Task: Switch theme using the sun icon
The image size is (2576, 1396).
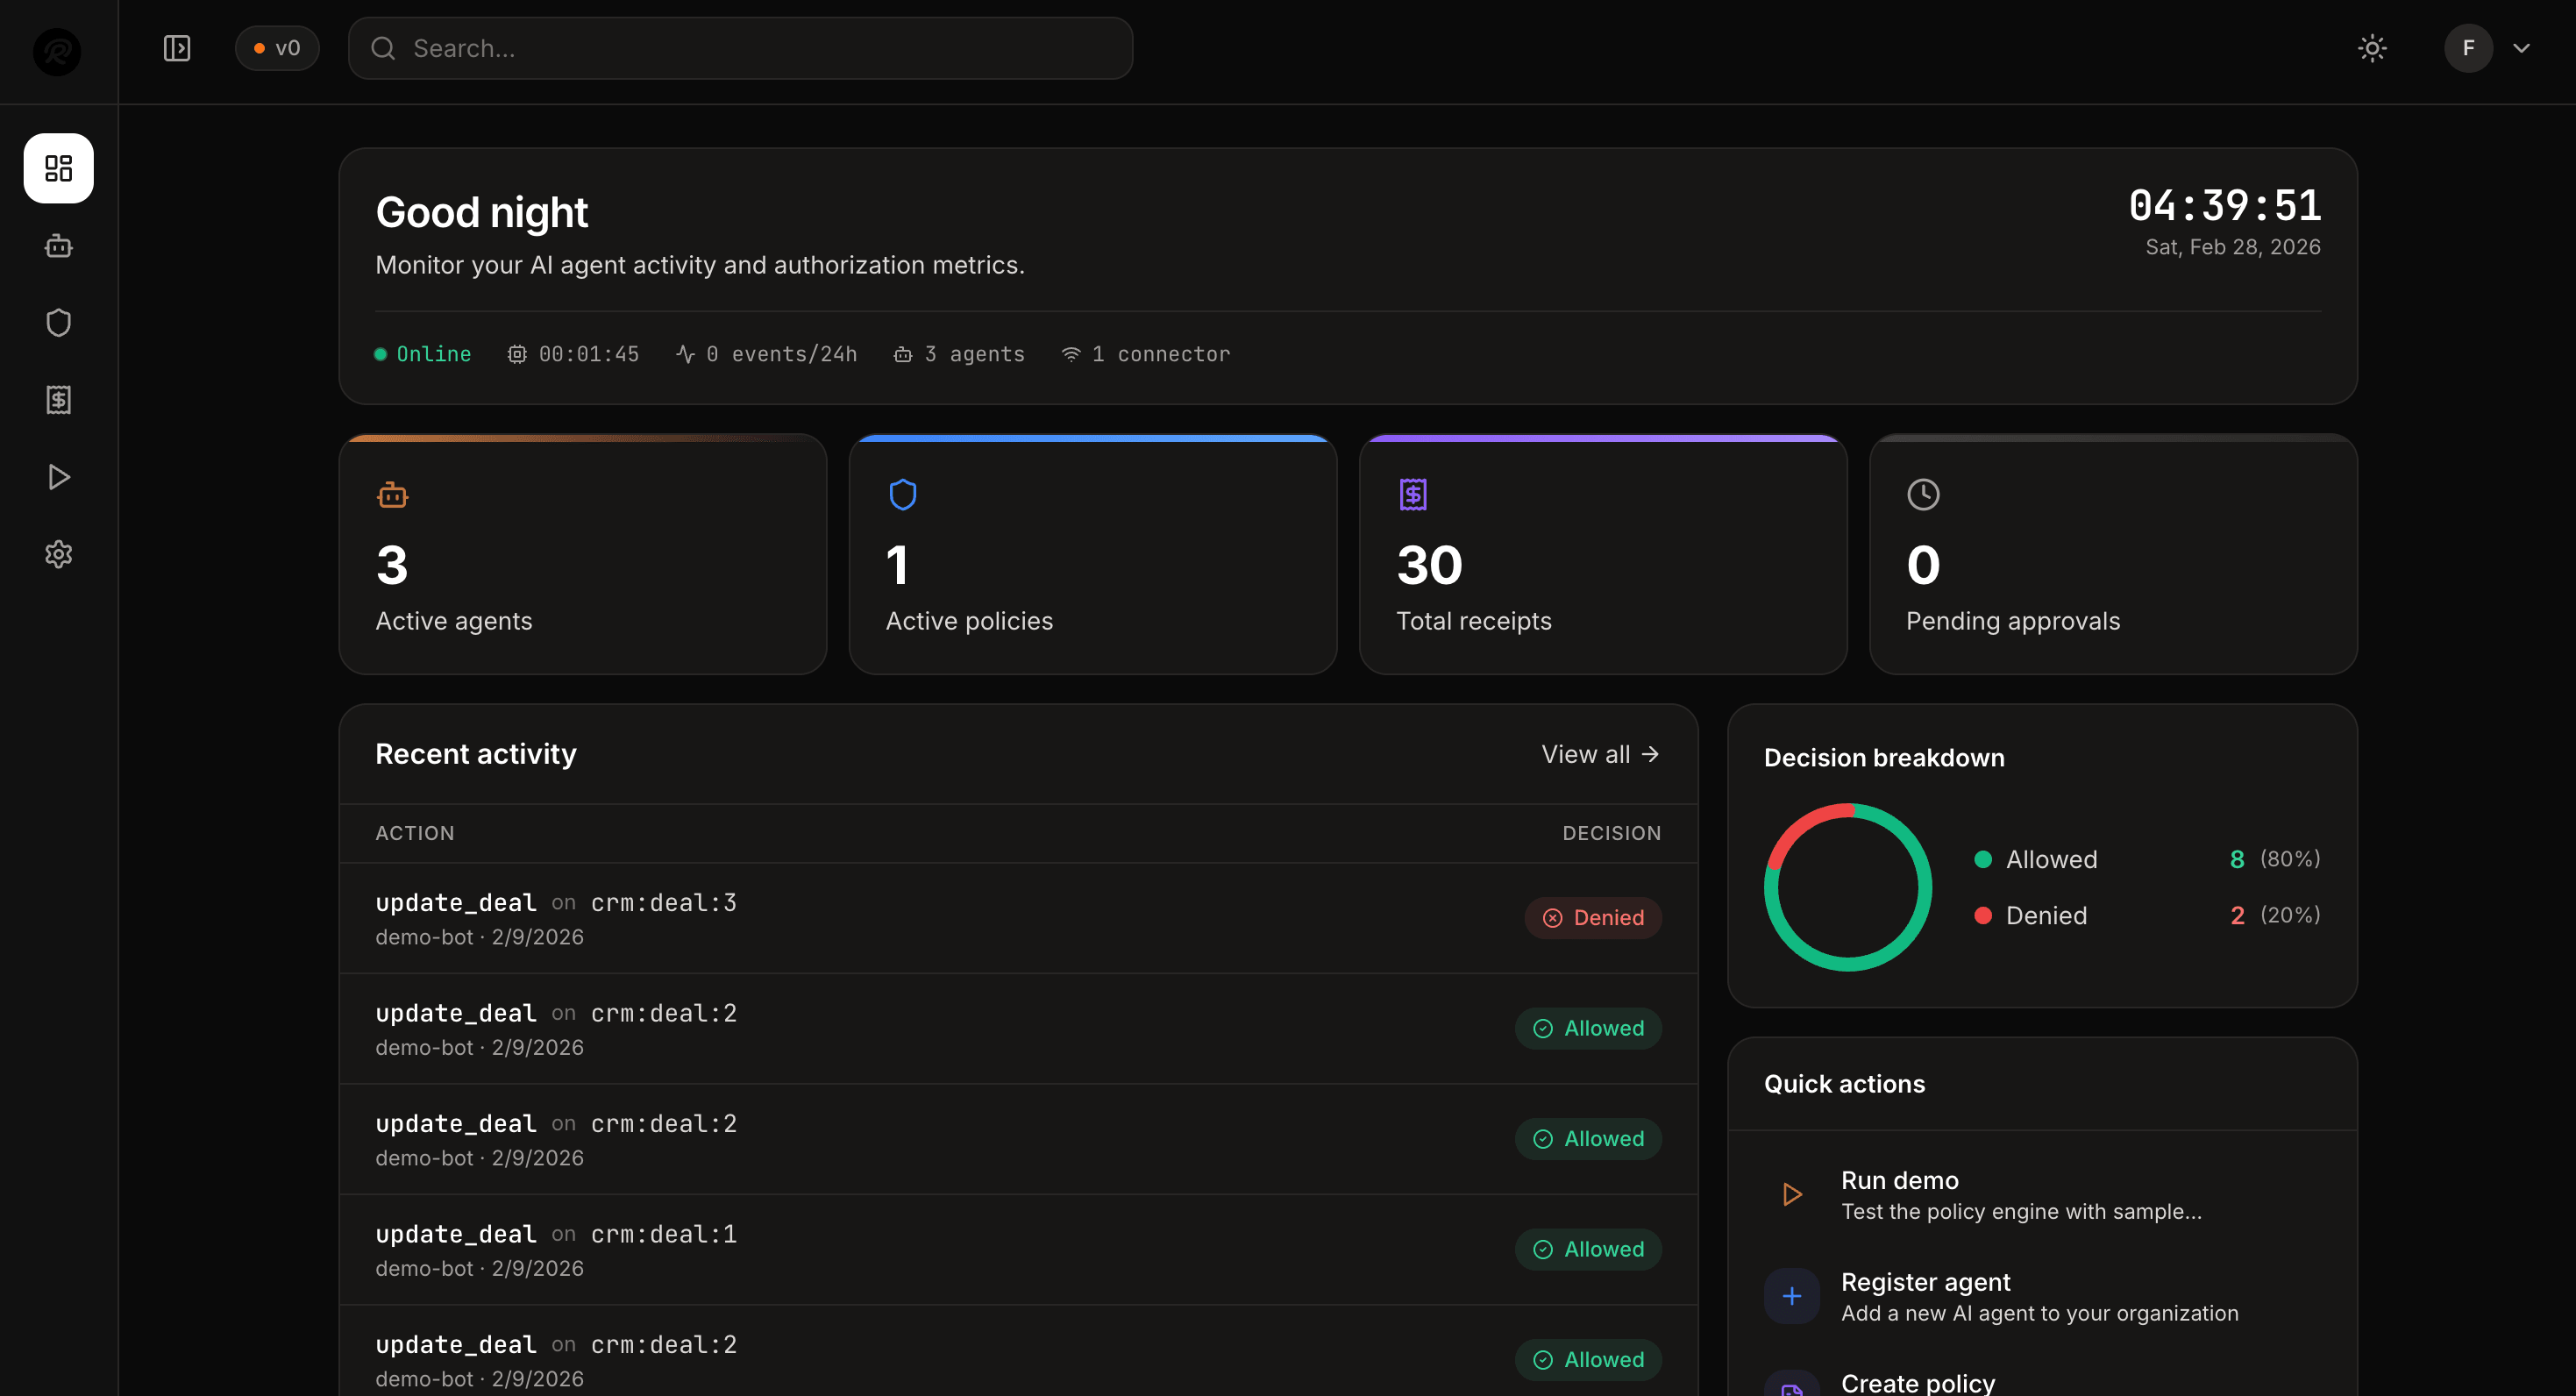Action: point(2373,47)
